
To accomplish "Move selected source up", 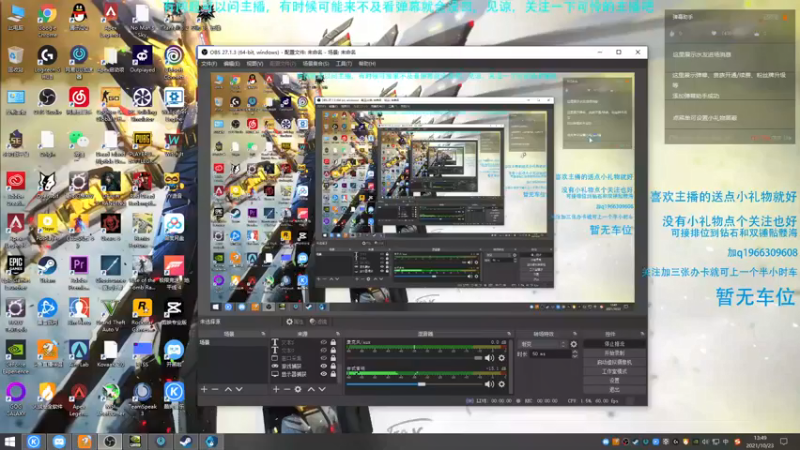I will coord(311,389).
